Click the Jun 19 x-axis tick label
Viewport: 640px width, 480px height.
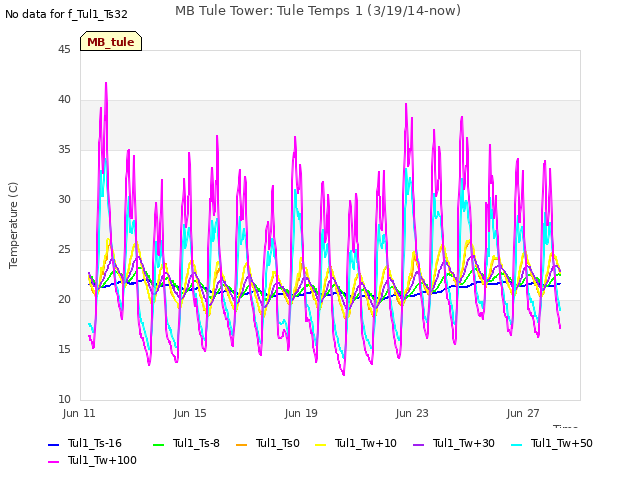coord(301,413)
